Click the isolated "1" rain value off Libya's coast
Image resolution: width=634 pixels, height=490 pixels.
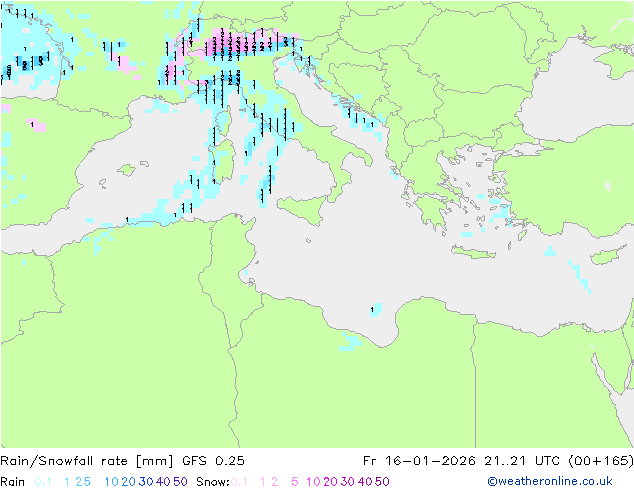tap(372, 310)
